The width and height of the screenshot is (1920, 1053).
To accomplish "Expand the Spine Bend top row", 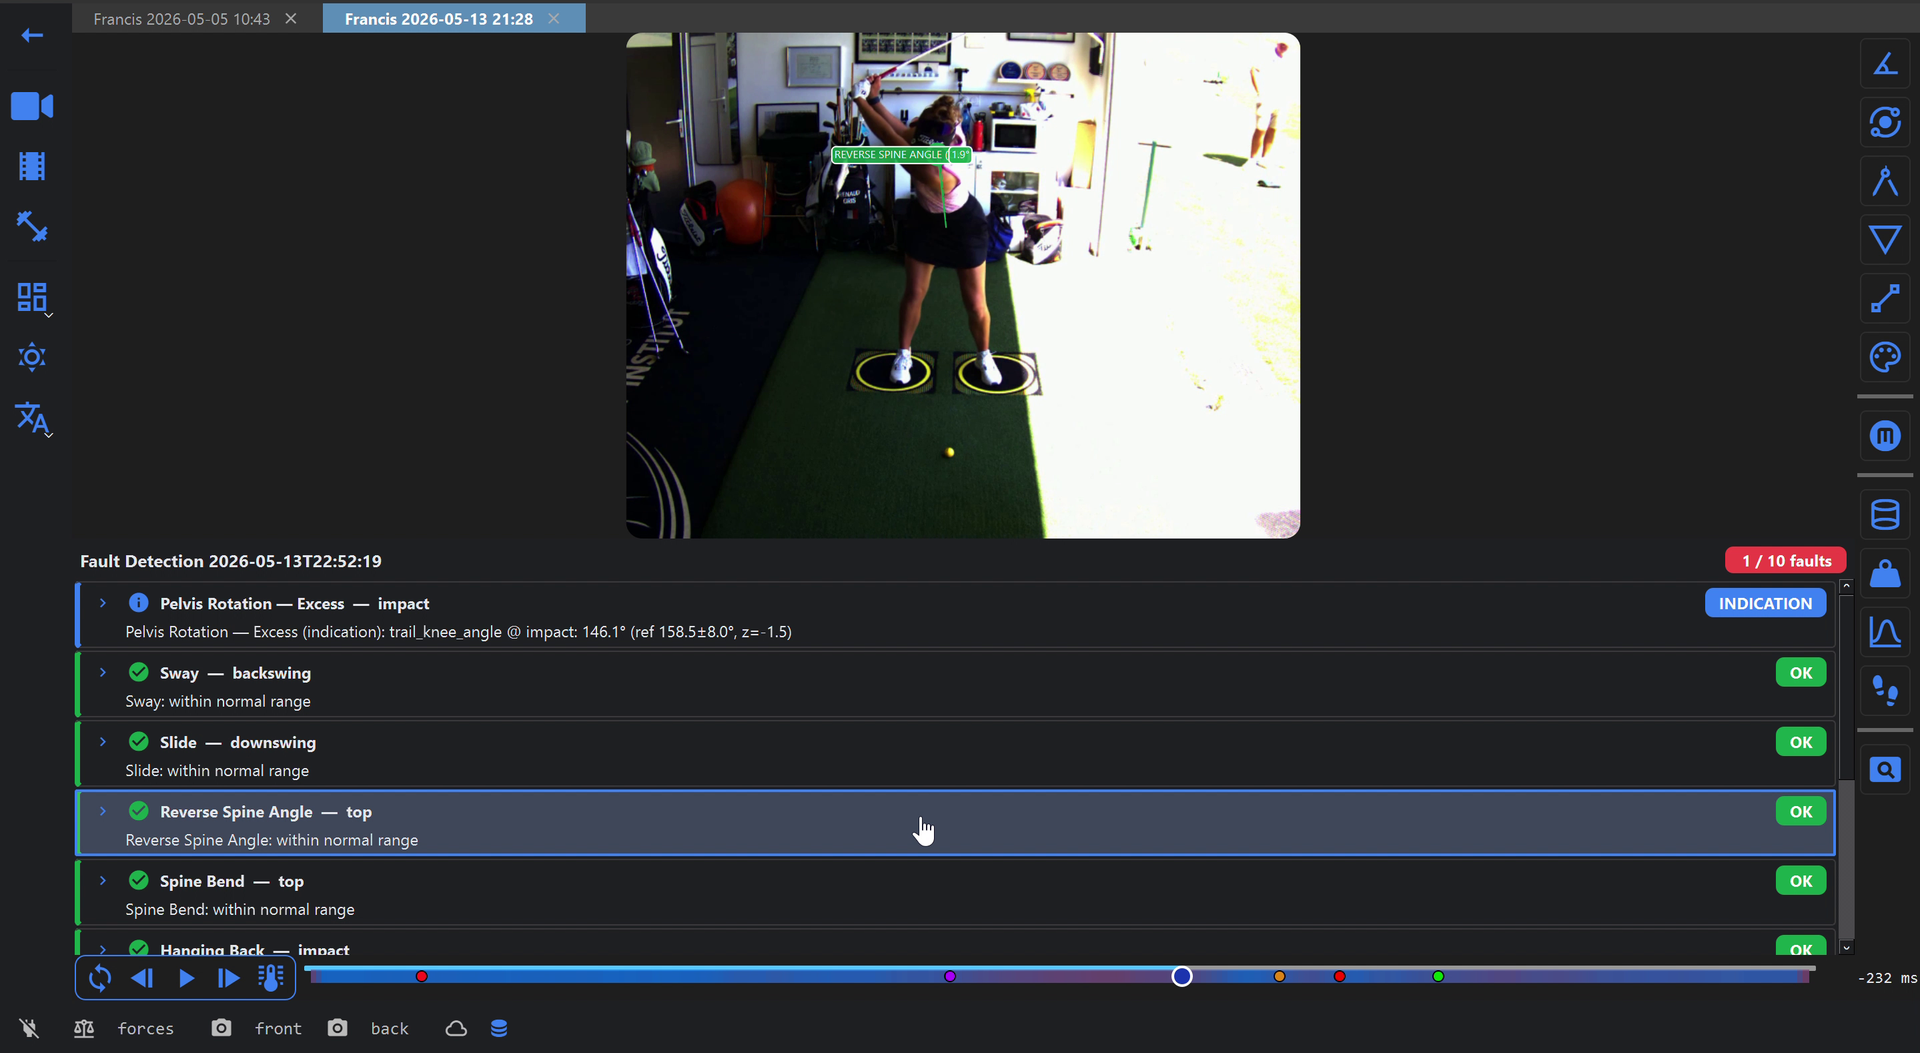I will click(103, 880).
